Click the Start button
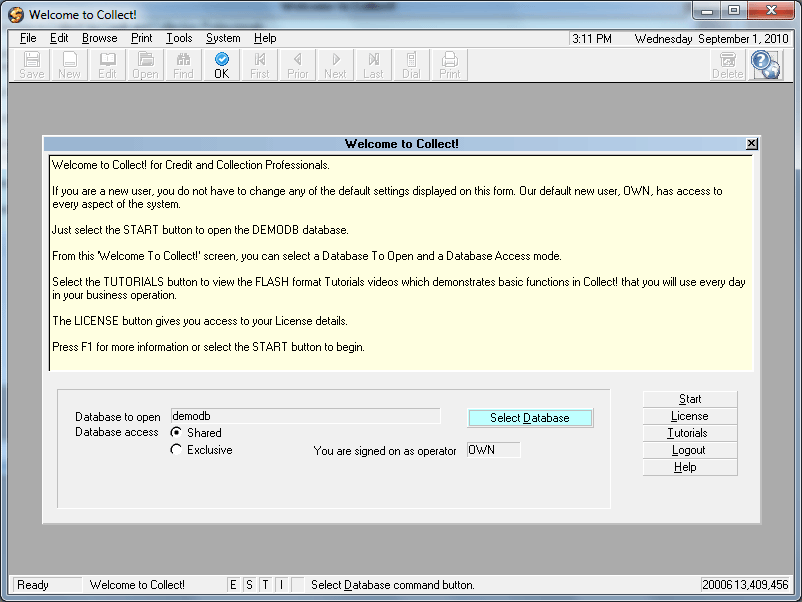 pos(690,399)
